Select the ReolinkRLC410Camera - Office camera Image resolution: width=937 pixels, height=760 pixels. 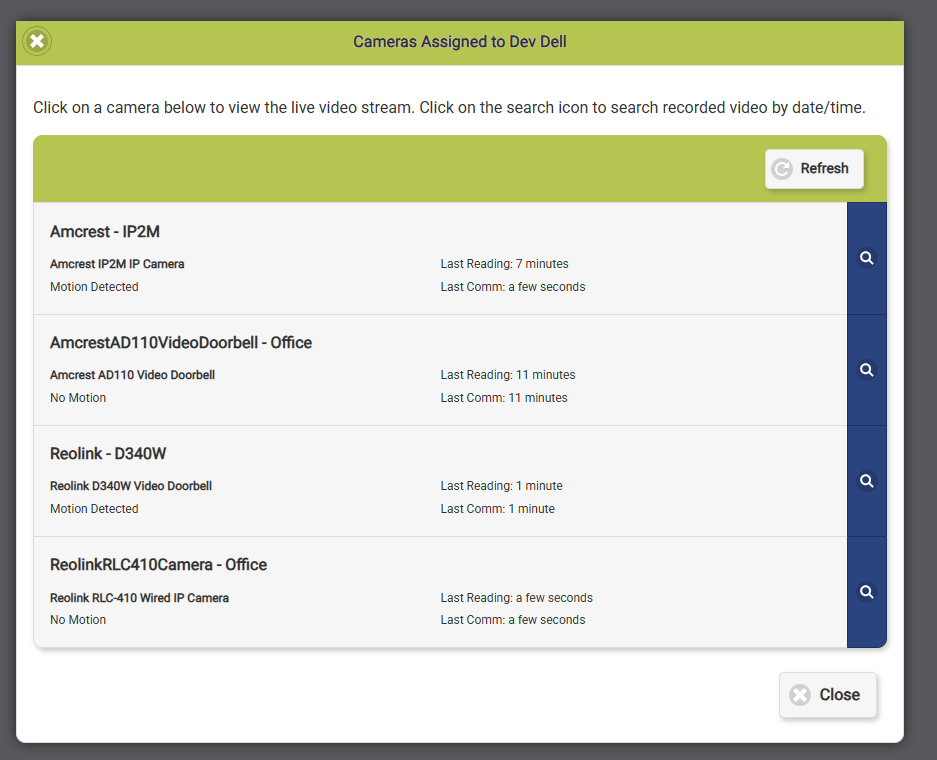tap(158, 565)
